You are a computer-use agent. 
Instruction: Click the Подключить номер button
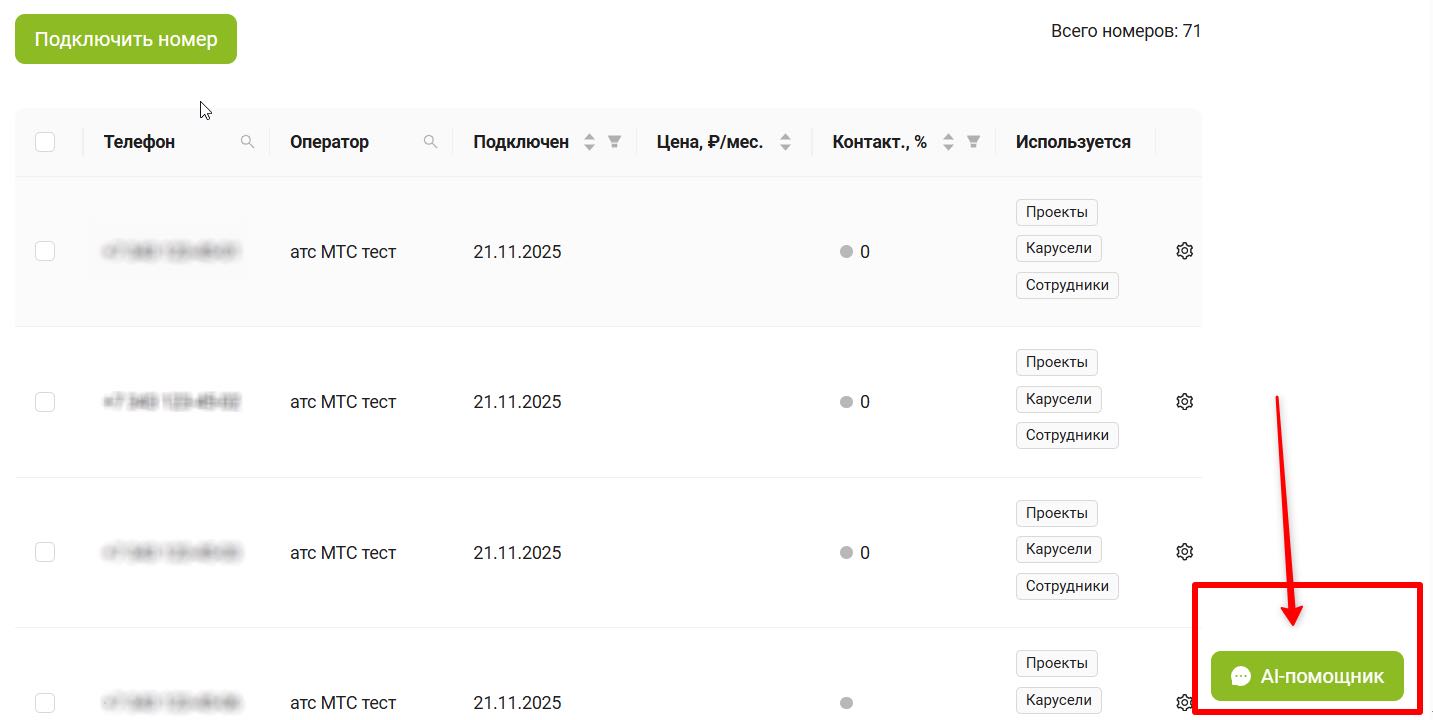(x=126, y=39)
